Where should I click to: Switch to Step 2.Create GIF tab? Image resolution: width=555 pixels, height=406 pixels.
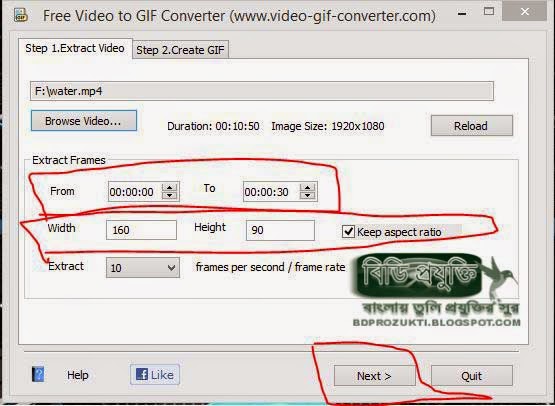click(181, 50)
